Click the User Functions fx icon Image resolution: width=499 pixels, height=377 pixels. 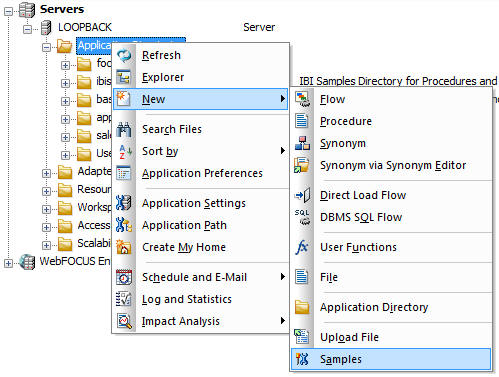(x=302, y=247)
